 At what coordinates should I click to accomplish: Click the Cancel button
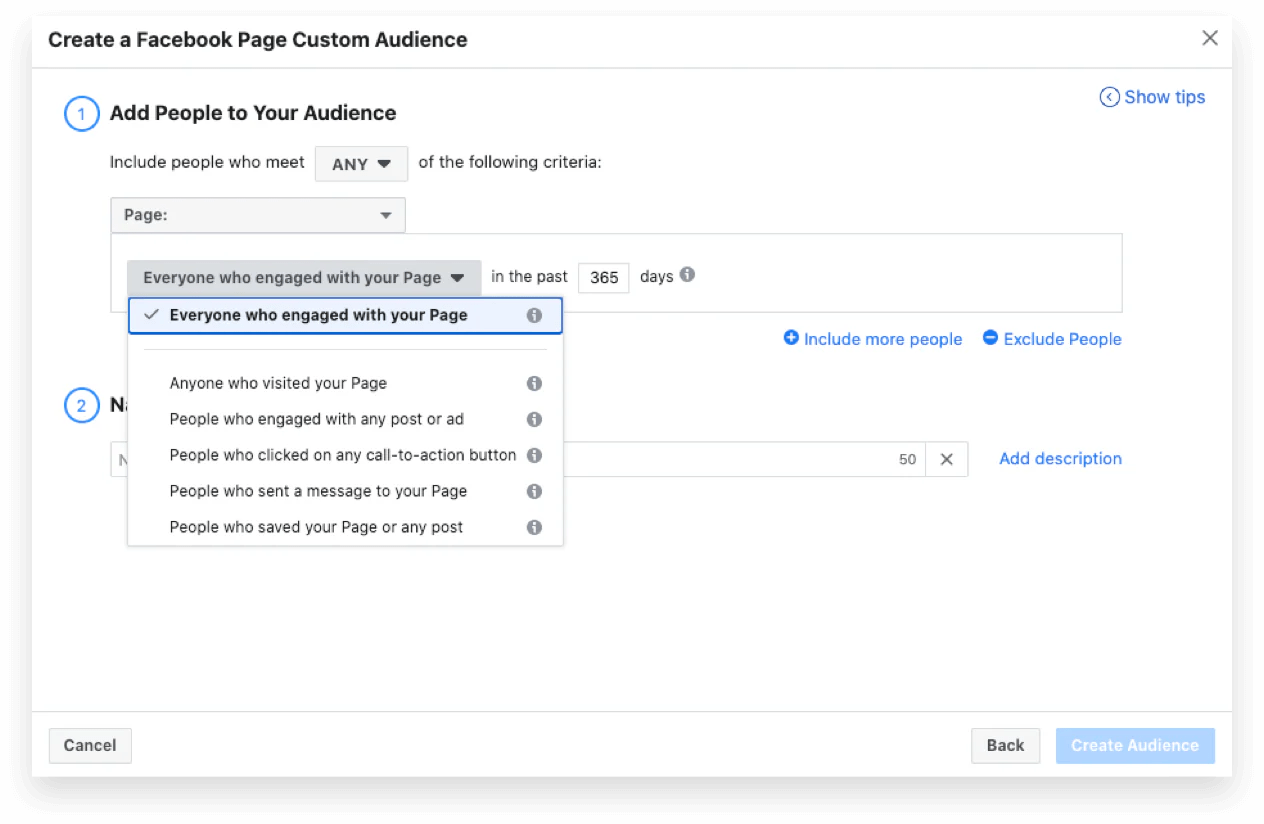90,745
